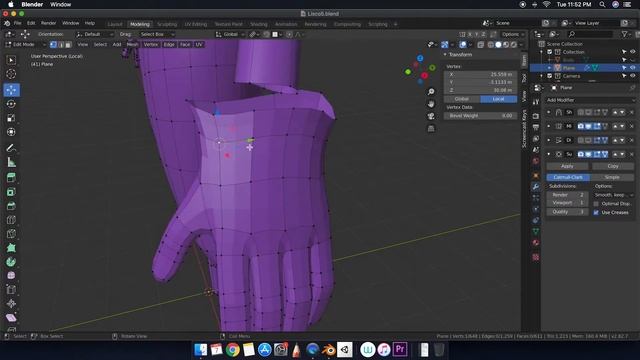Select the Measure tool

pos(11,162)
